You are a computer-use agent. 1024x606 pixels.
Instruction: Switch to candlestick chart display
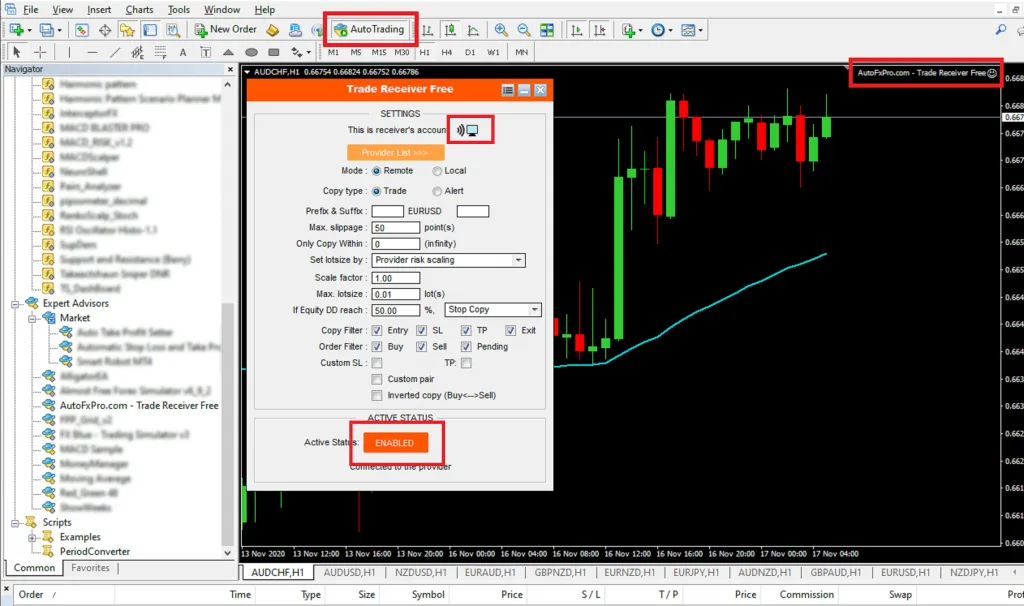click(450, 30)
